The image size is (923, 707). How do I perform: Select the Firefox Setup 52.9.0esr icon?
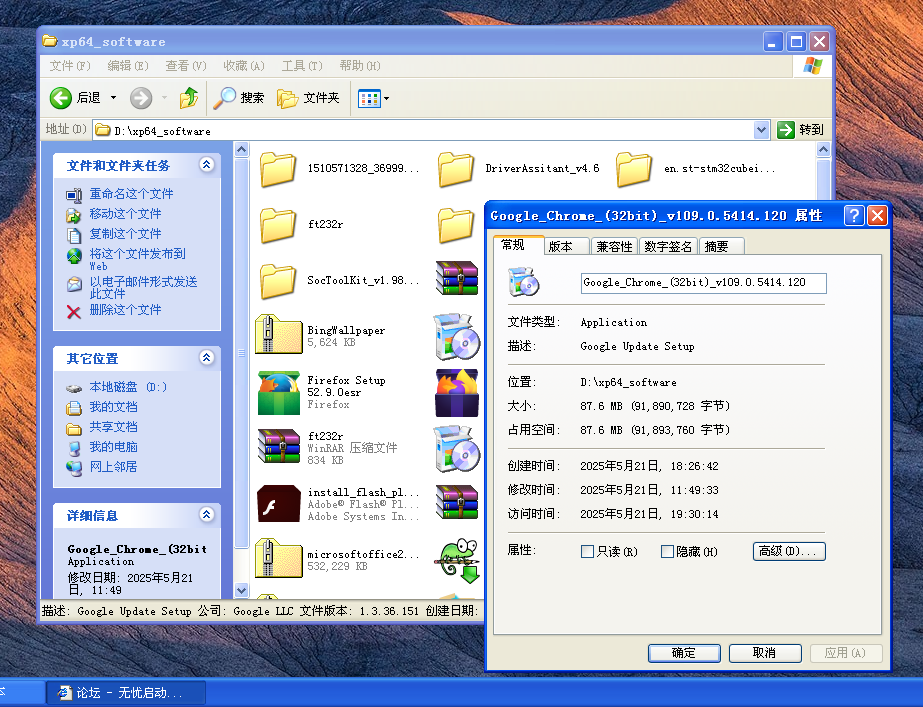[279, 393]
